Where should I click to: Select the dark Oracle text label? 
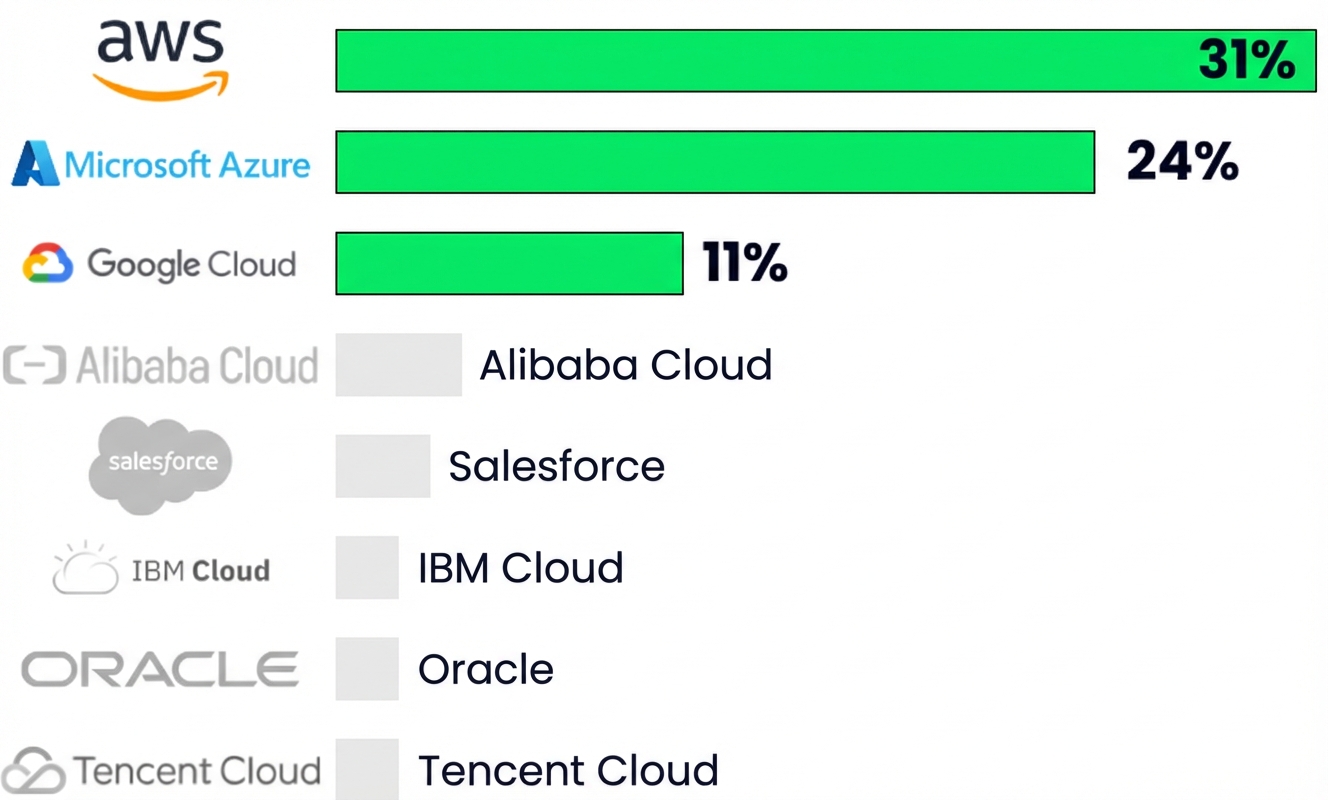point(485,669)
